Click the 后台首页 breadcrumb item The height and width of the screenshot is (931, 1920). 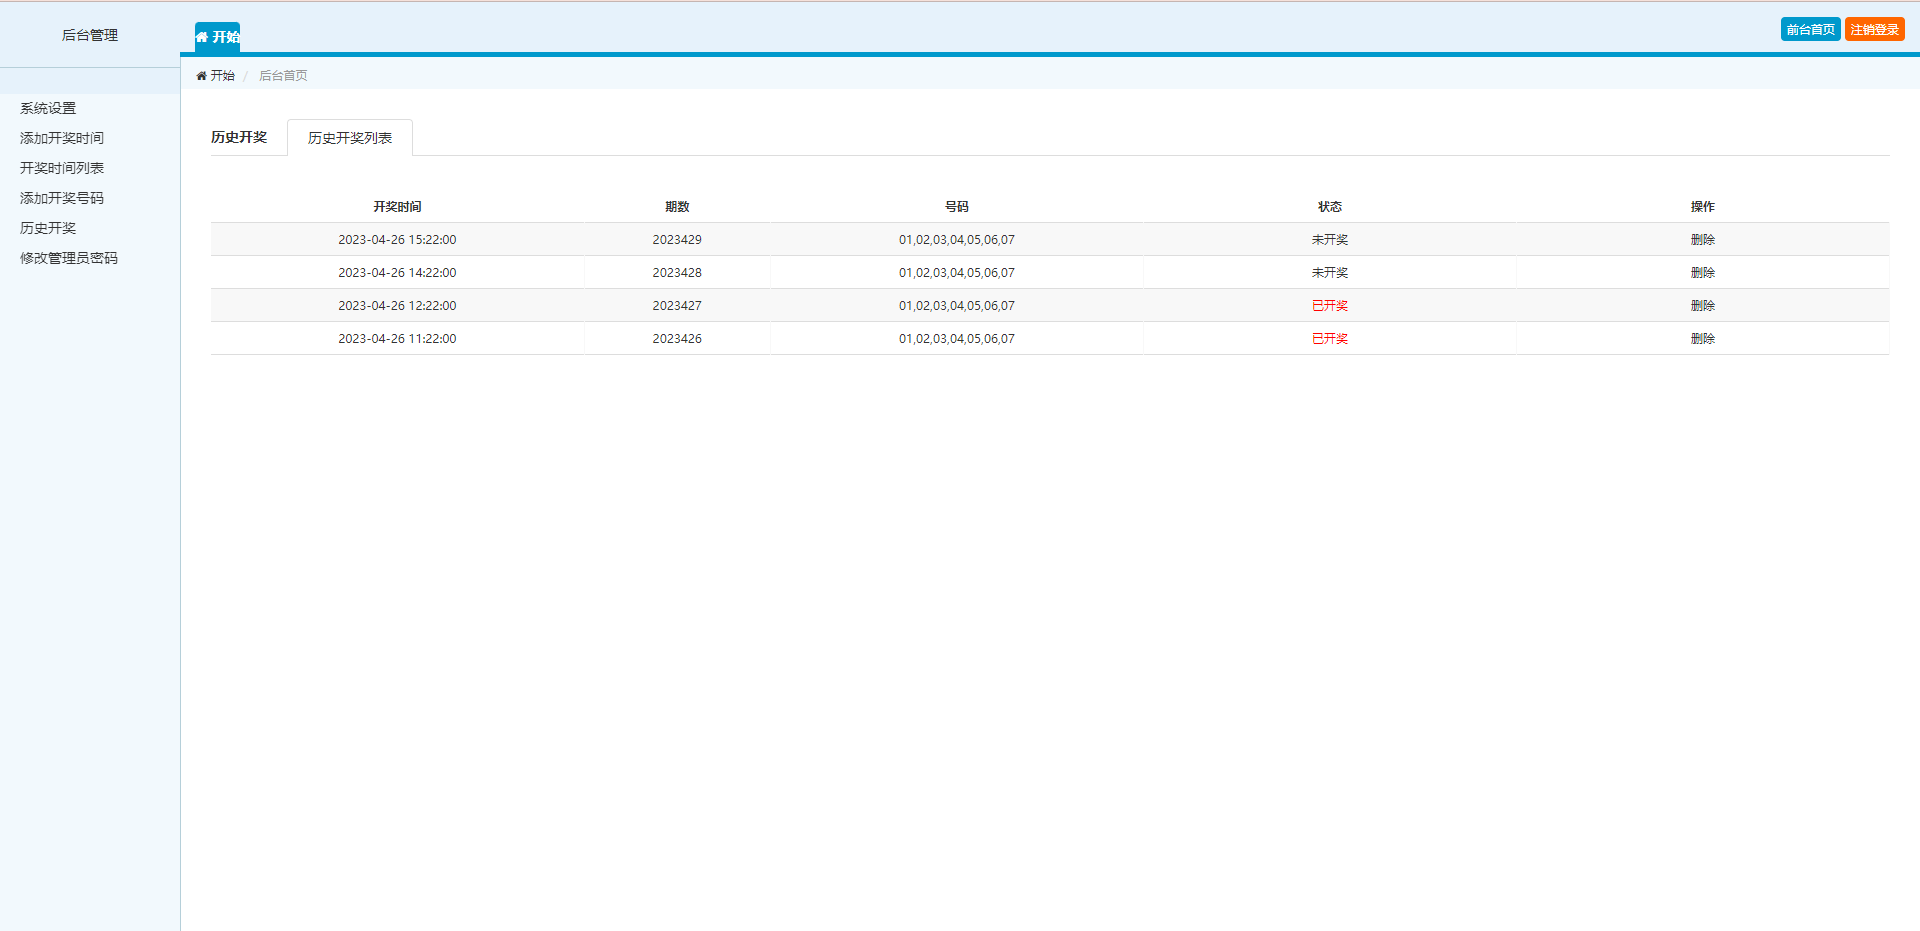(x=283, y=76)
